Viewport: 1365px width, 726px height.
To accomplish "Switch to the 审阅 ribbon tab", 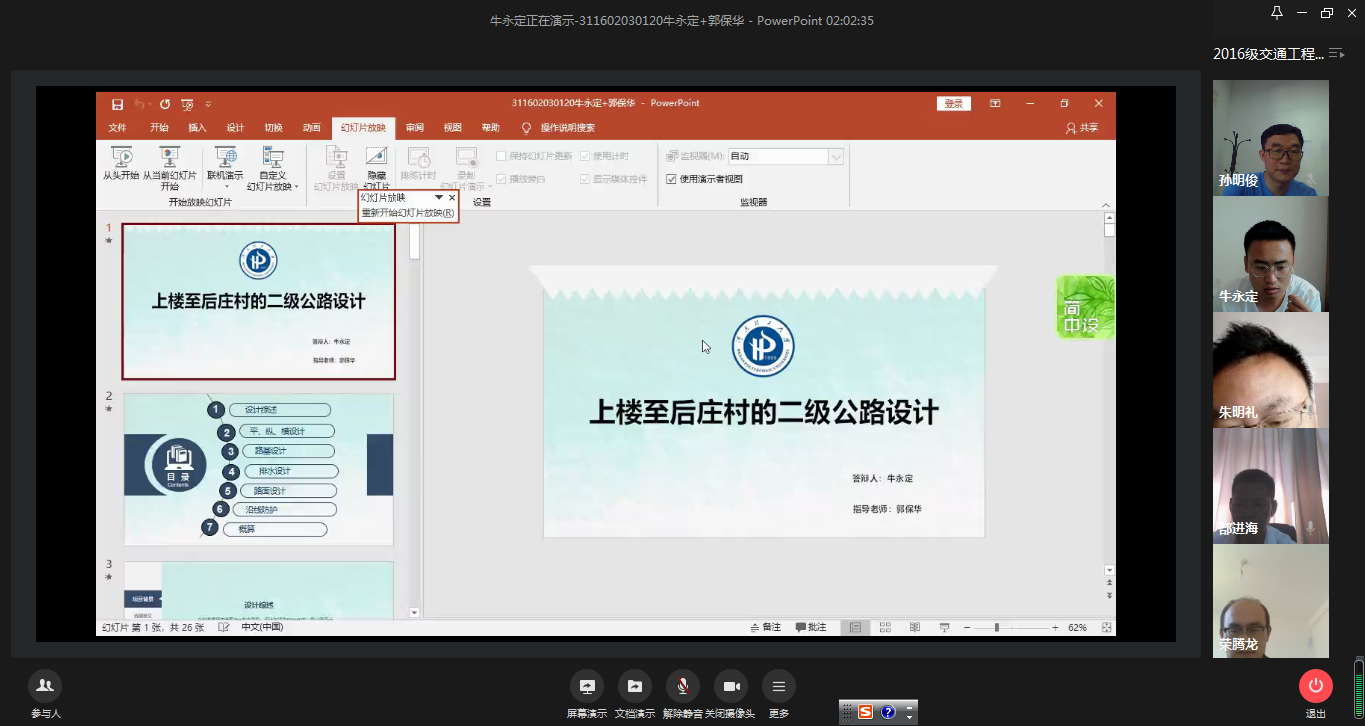I will [414, 128].
